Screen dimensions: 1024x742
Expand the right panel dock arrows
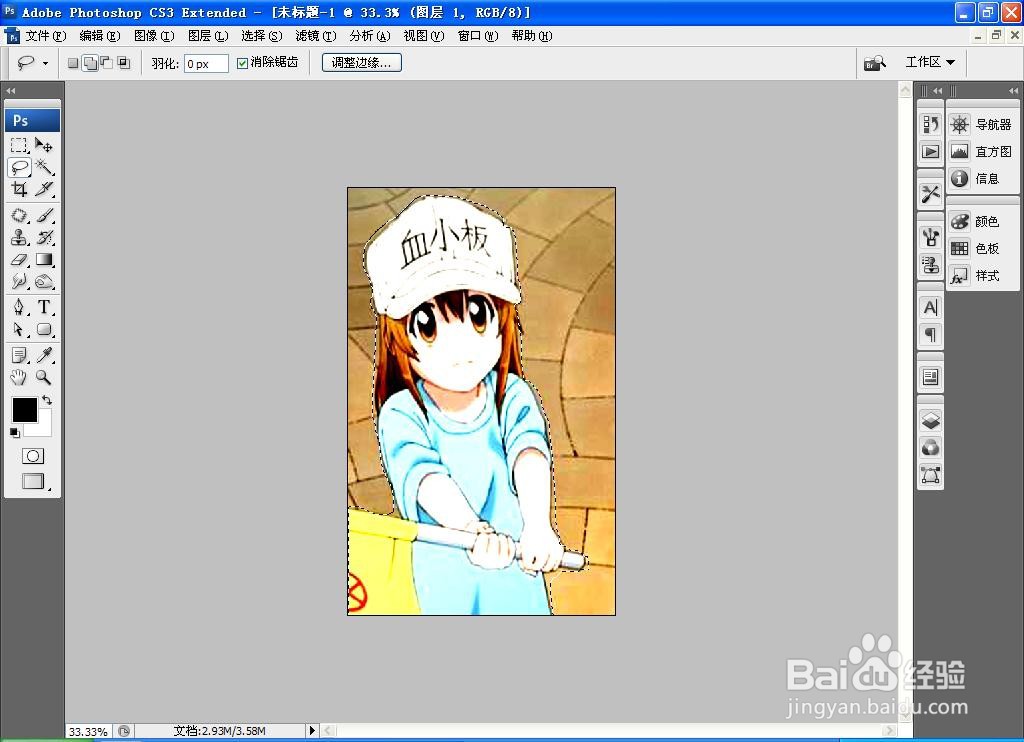pos(1014,91)
